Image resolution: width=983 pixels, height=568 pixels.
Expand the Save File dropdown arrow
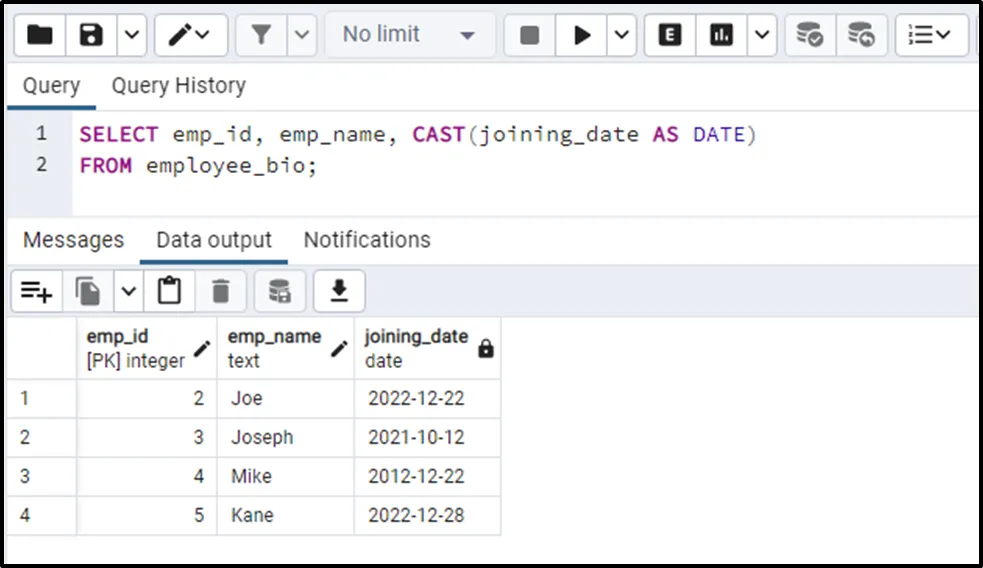click(132, 35)
